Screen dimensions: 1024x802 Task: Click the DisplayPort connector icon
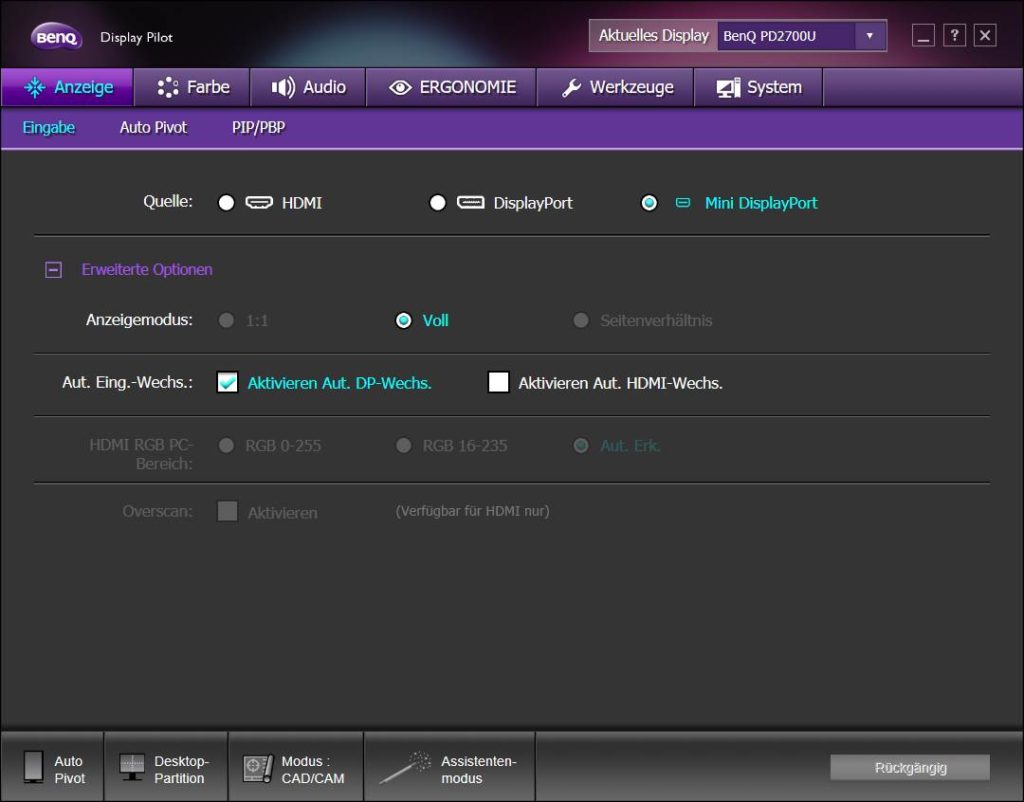click(471, 202)
